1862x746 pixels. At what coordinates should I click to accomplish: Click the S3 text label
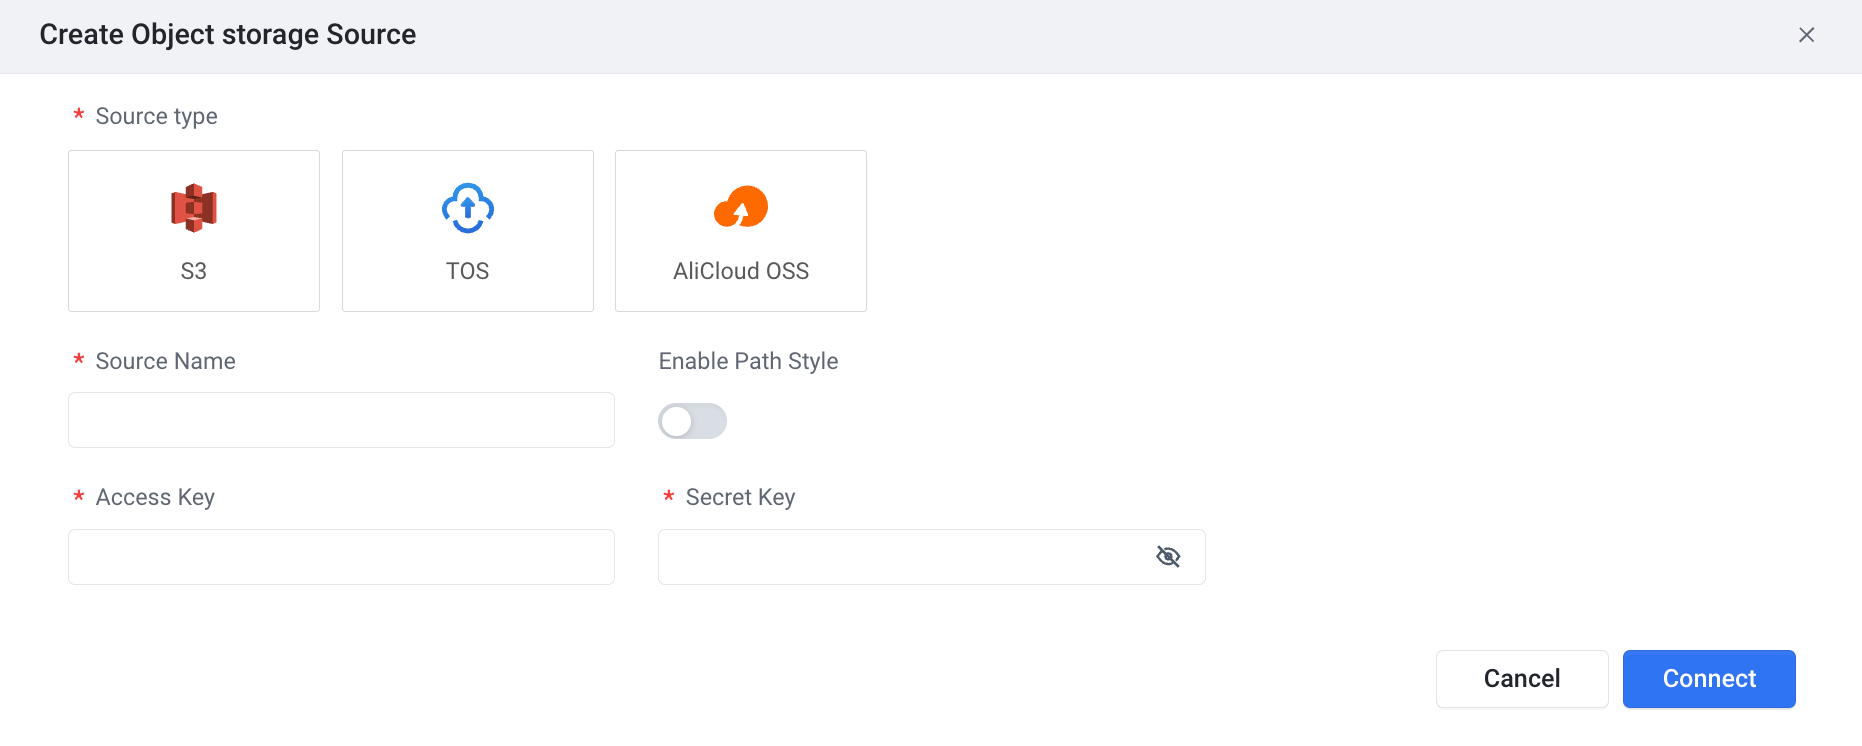[194, 271]
